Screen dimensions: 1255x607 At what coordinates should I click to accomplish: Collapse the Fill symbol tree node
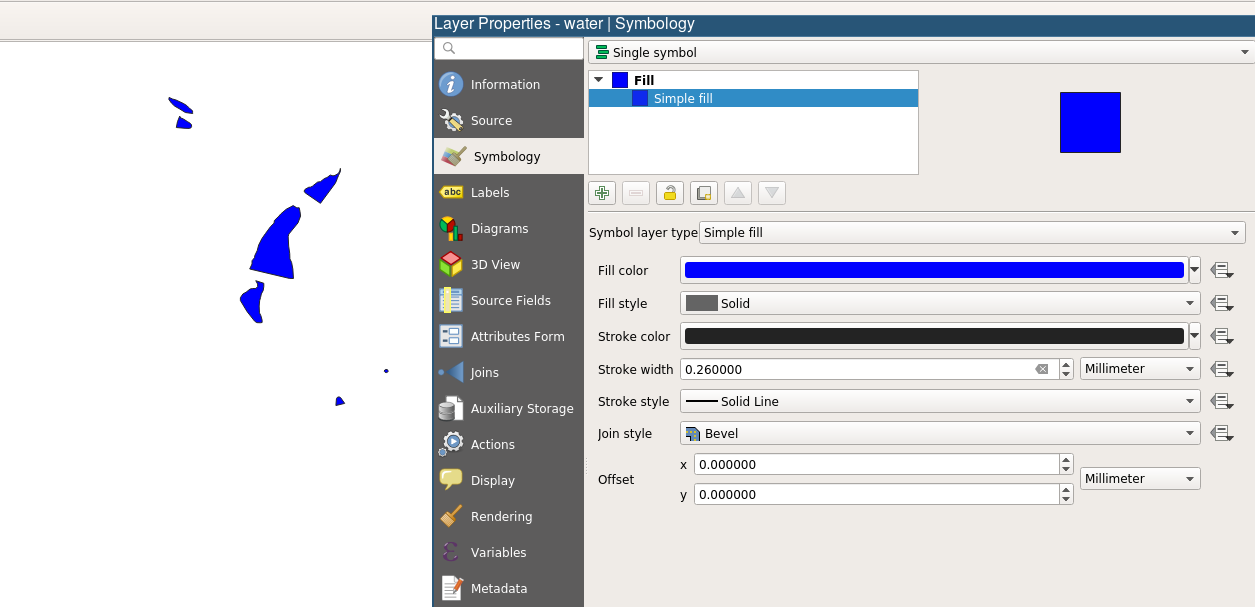coord(599,80)
